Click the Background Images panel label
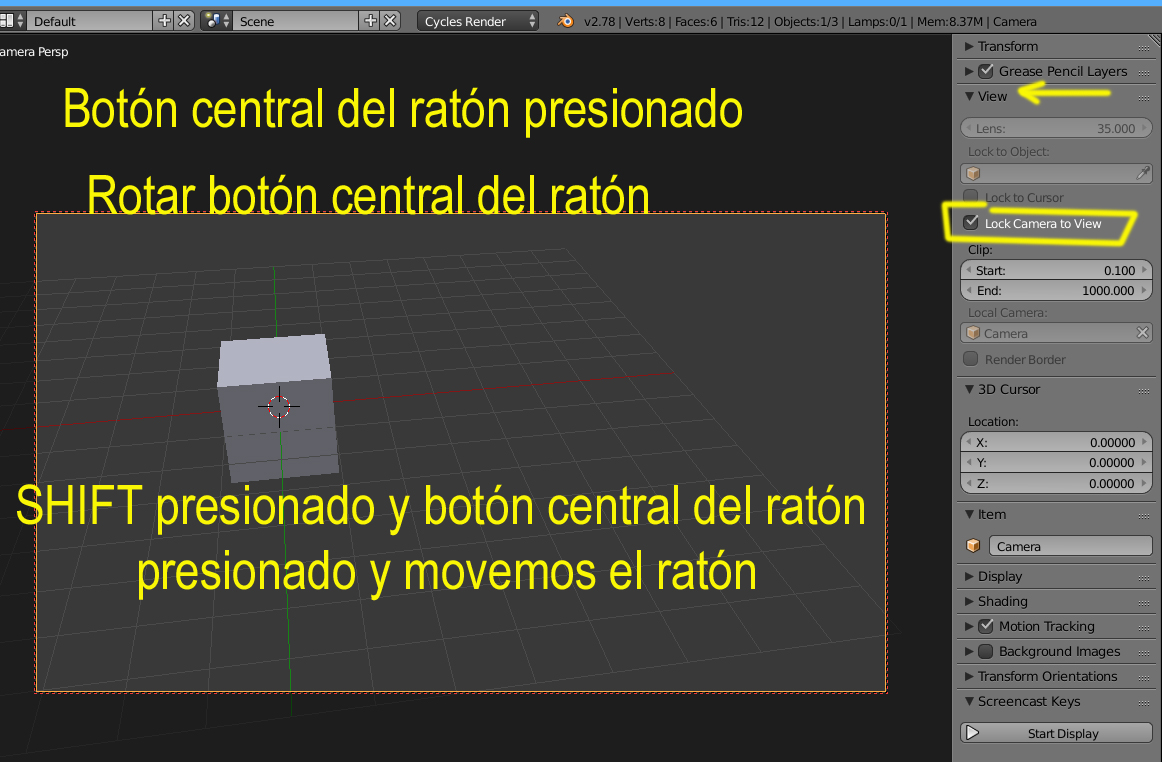The height and width of the screenshot is (762, 1162). click(x=1060, y=652)
